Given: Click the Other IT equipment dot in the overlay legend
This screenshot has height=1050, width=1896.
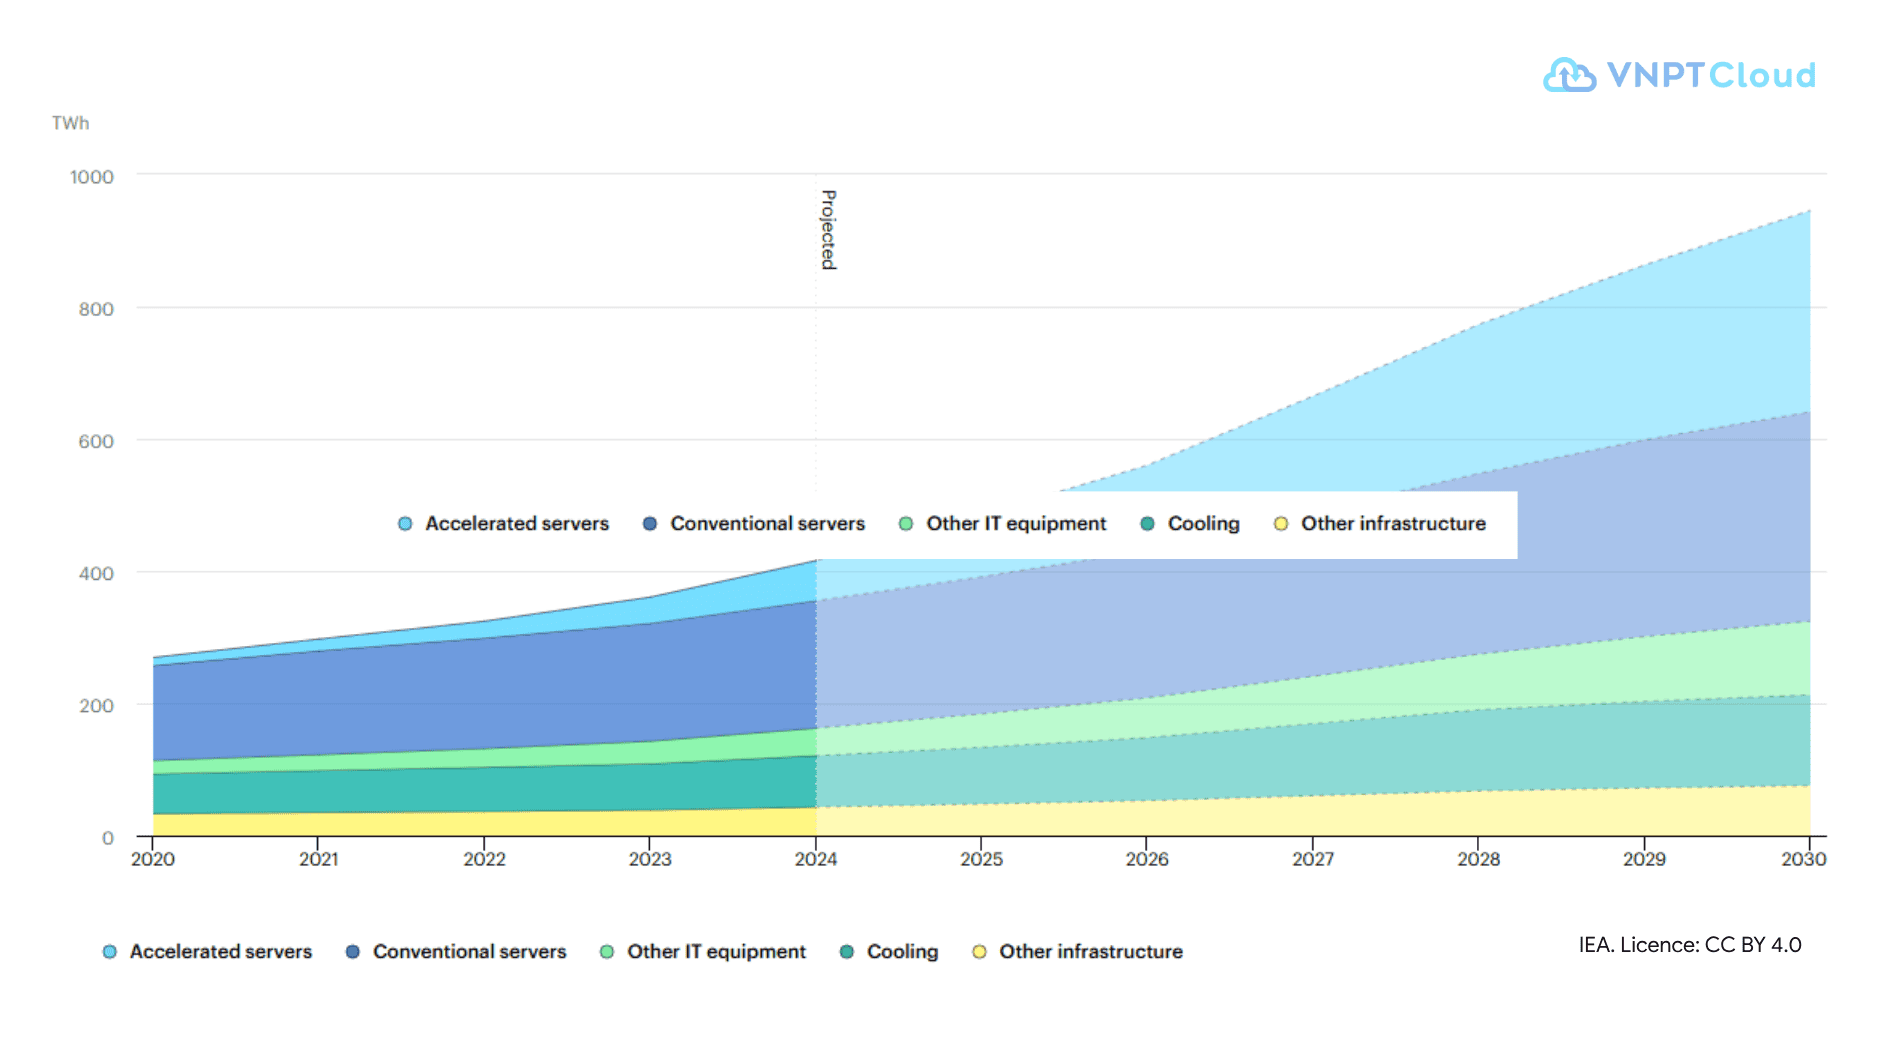Looking at the screenshot, I should pos(906,524).
